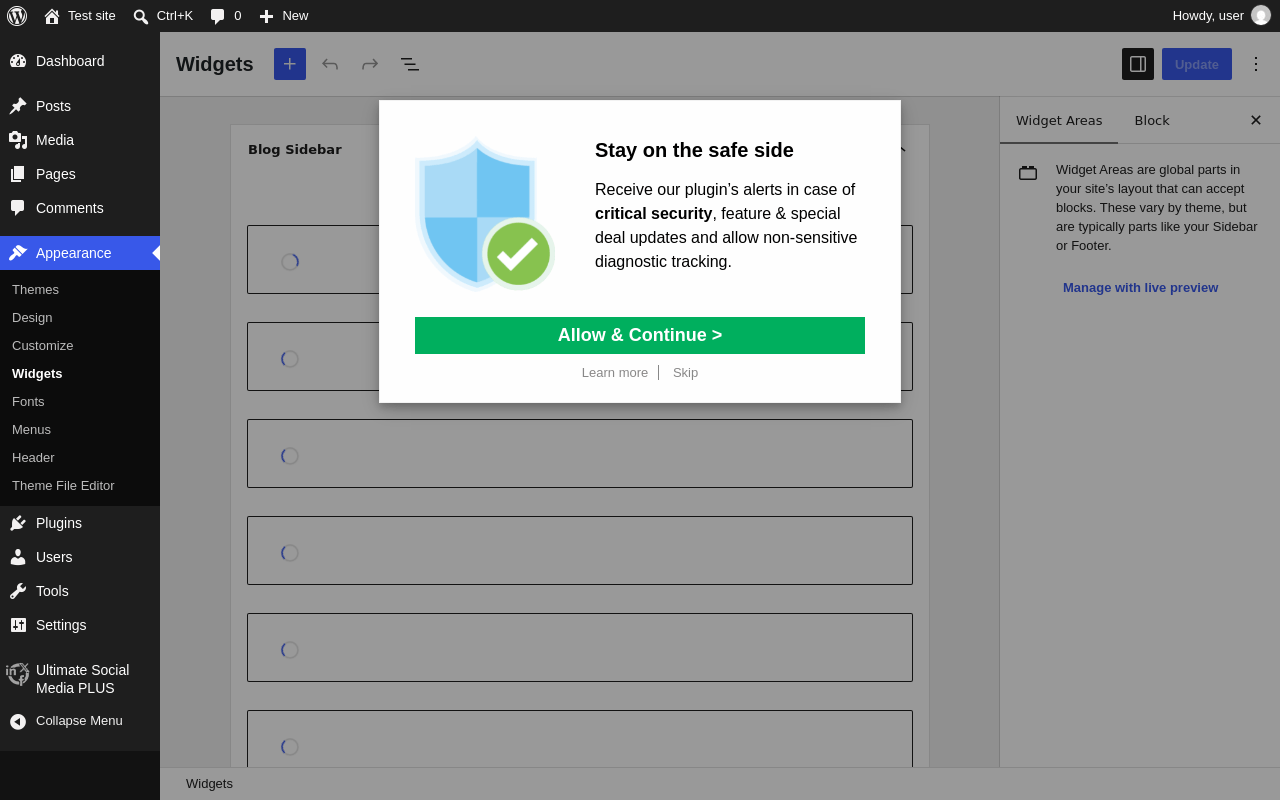Open the New content dropdown
The height and width of the screenshot is (800, 1280).
(284, 16)
